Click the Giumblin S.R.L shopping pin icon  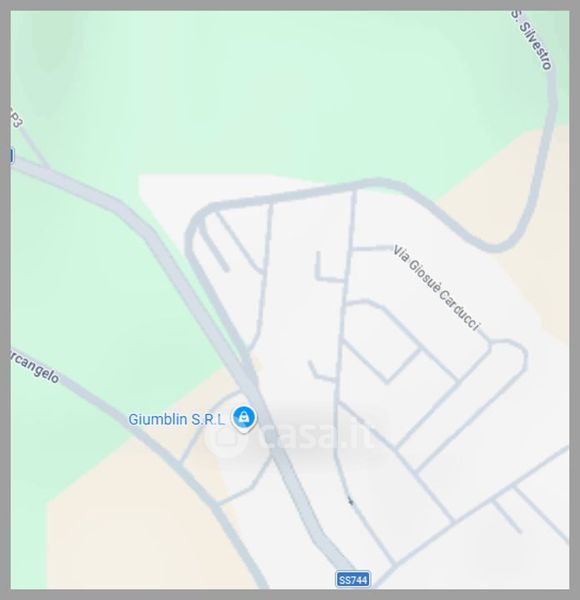point(244,418)
